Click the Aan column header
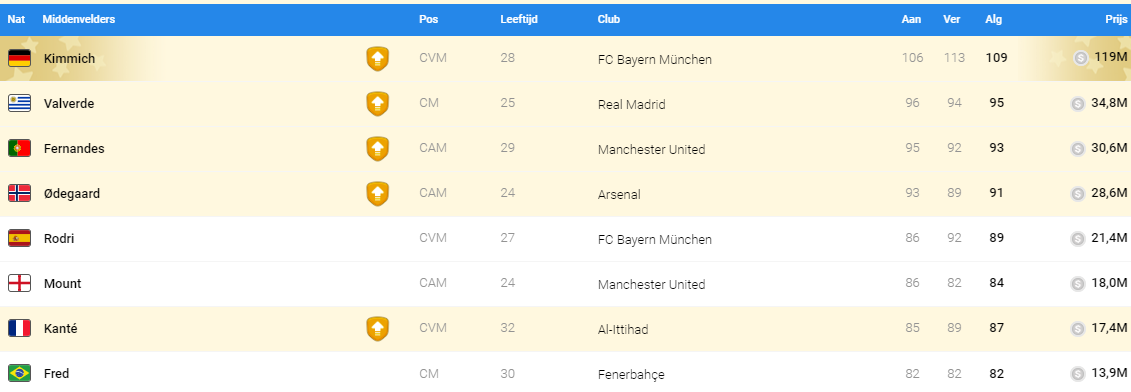 pos(911,19)
